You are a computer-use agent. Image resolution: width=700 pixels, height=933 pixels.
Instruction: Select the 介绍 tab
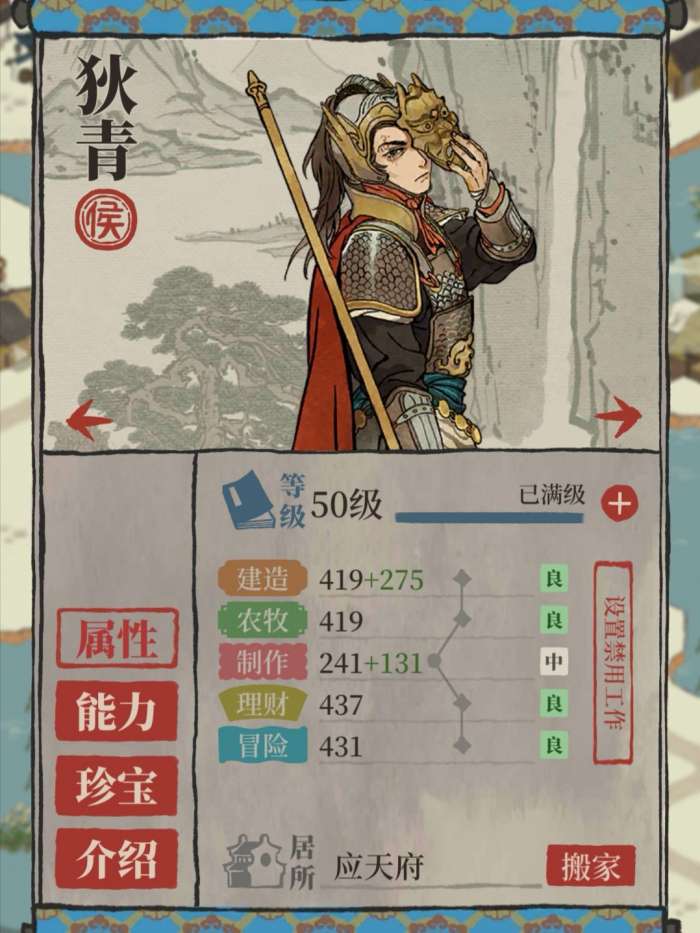[x=117, y=859]
